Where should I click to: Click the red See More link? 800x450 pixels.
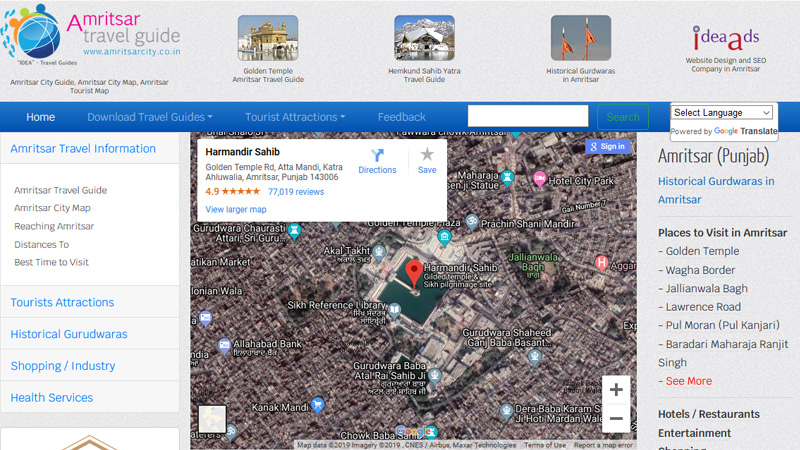(x=688, y=381)
